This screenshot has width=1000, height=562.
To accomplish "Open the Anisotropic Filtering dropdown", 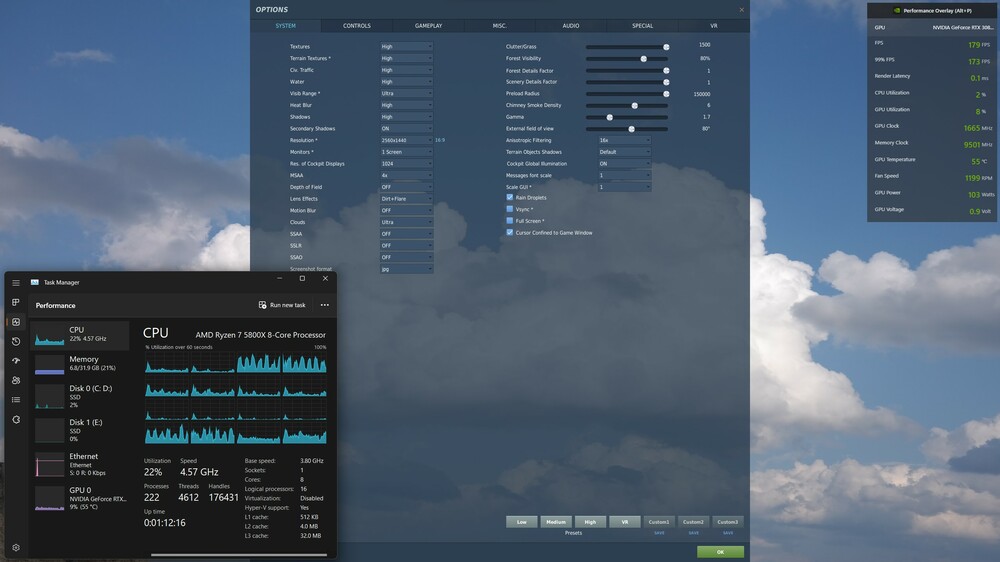I will click(624, 140).
